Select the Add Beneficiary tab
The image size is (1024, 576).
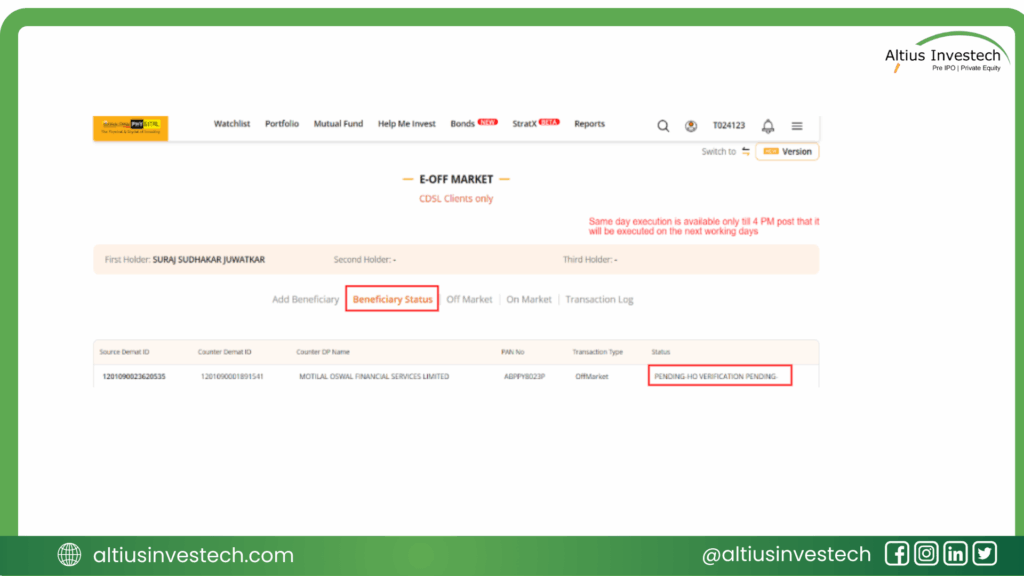305,299
